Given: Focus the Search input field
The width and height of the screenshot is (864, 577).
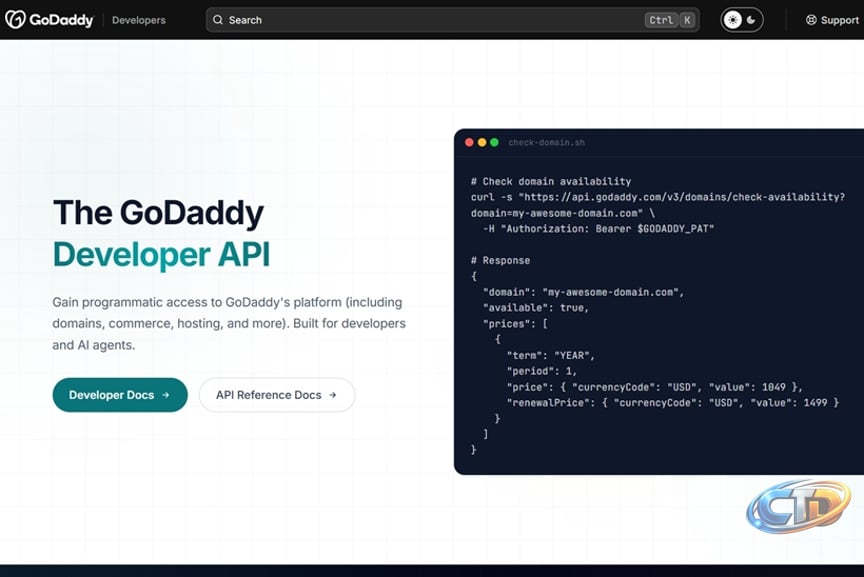Looking at the screenshot, I should (x=452, y=20).
